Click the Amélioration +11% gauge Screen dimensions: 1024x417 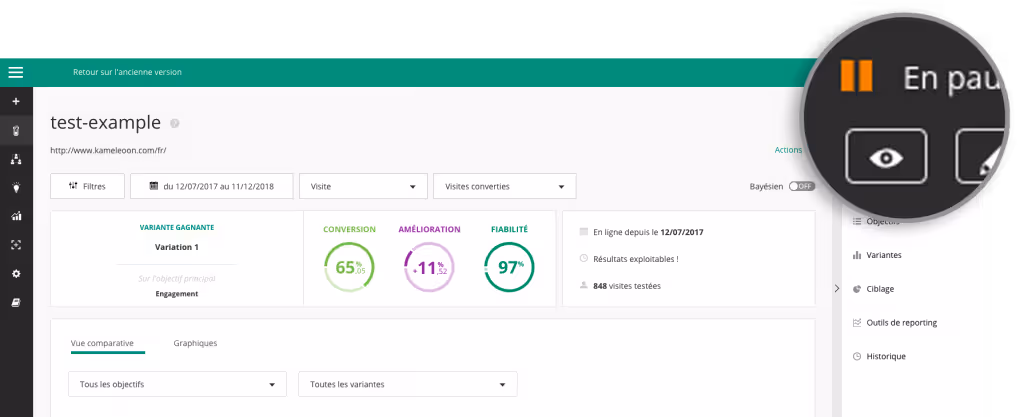(429, 267)
